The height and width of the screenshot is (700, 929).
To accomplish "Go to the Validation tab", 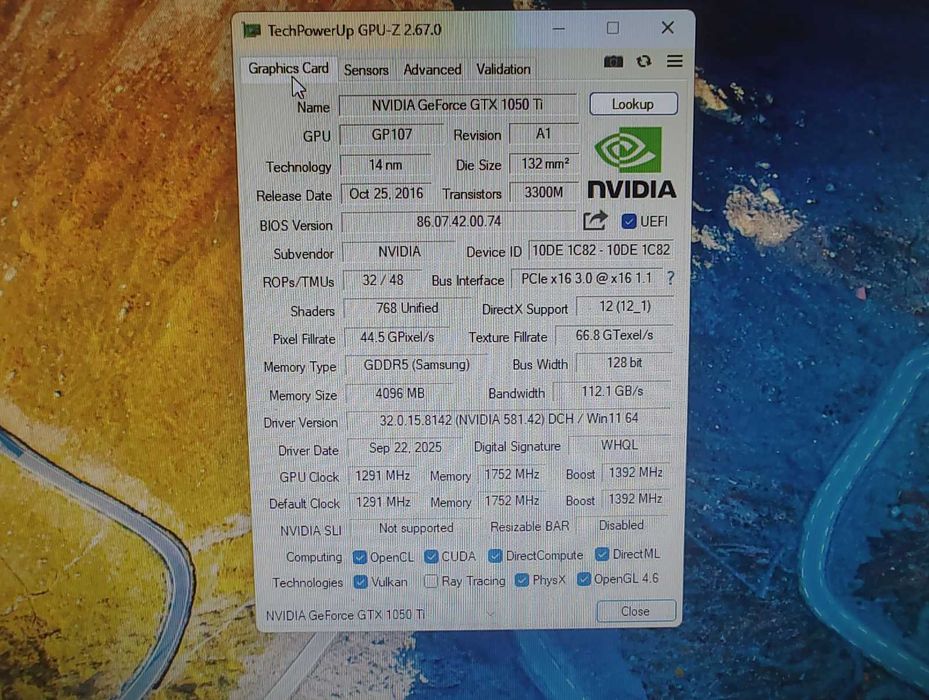I will [504, 69].
